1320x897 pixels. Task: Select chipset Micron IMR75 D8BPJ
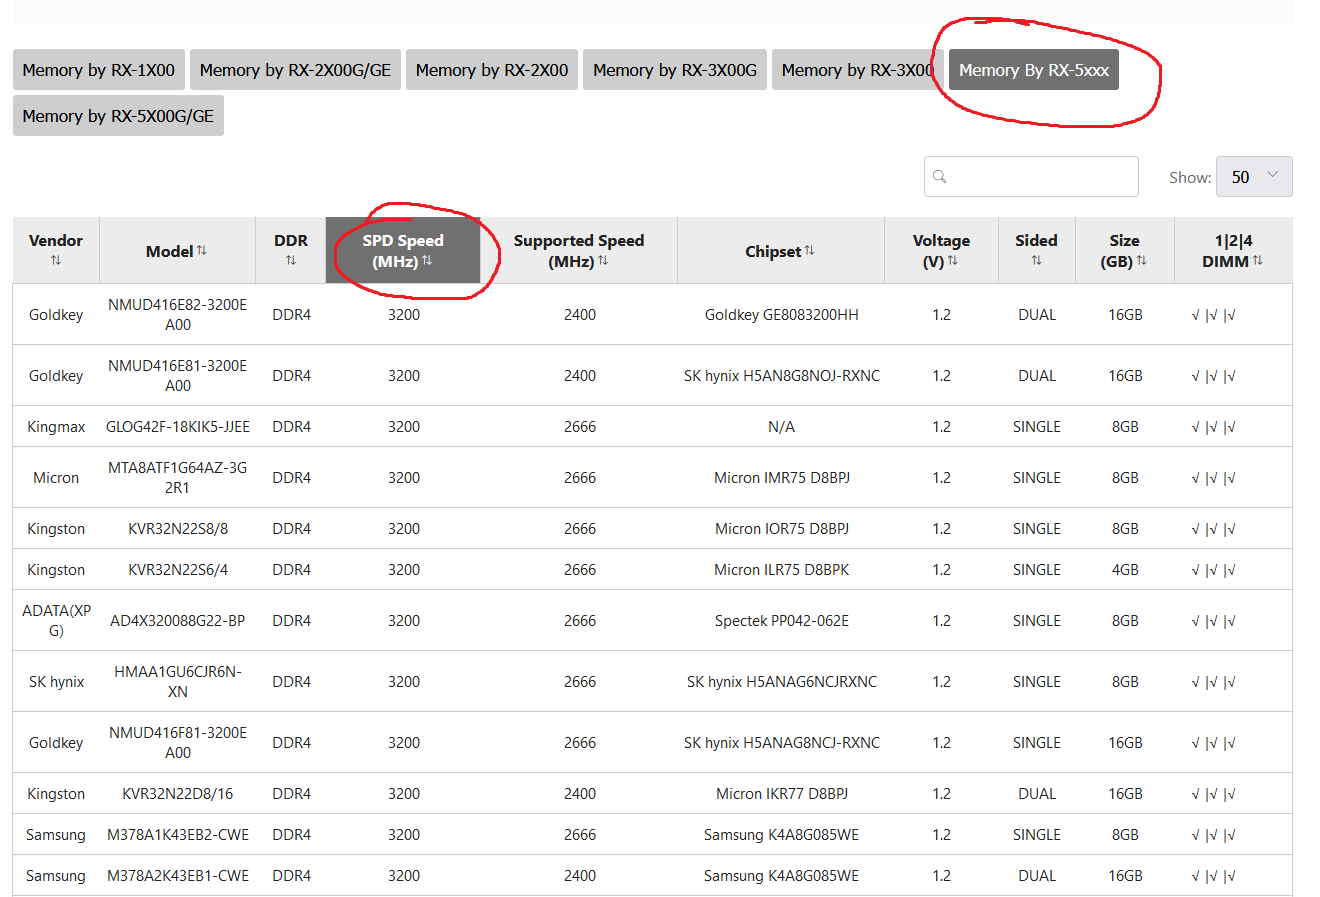click(781, 477)
